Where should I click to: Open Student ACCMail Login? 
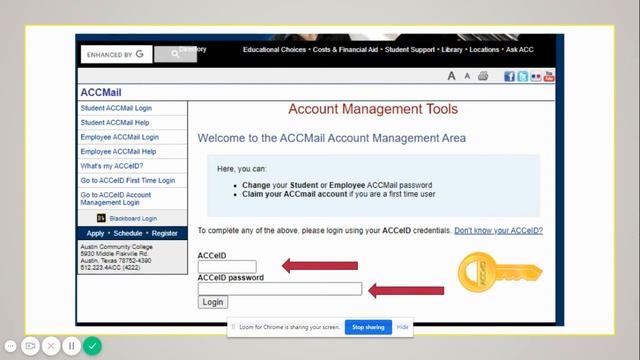[x=116, y=108]
